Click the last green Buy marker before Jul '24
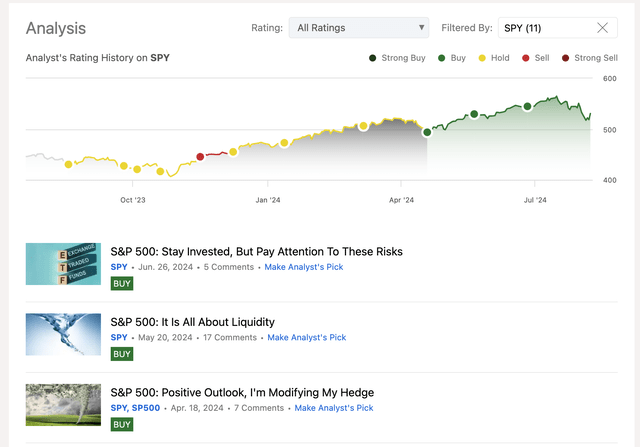The height and width of the screenshot is (447, 640). point(527,107)
